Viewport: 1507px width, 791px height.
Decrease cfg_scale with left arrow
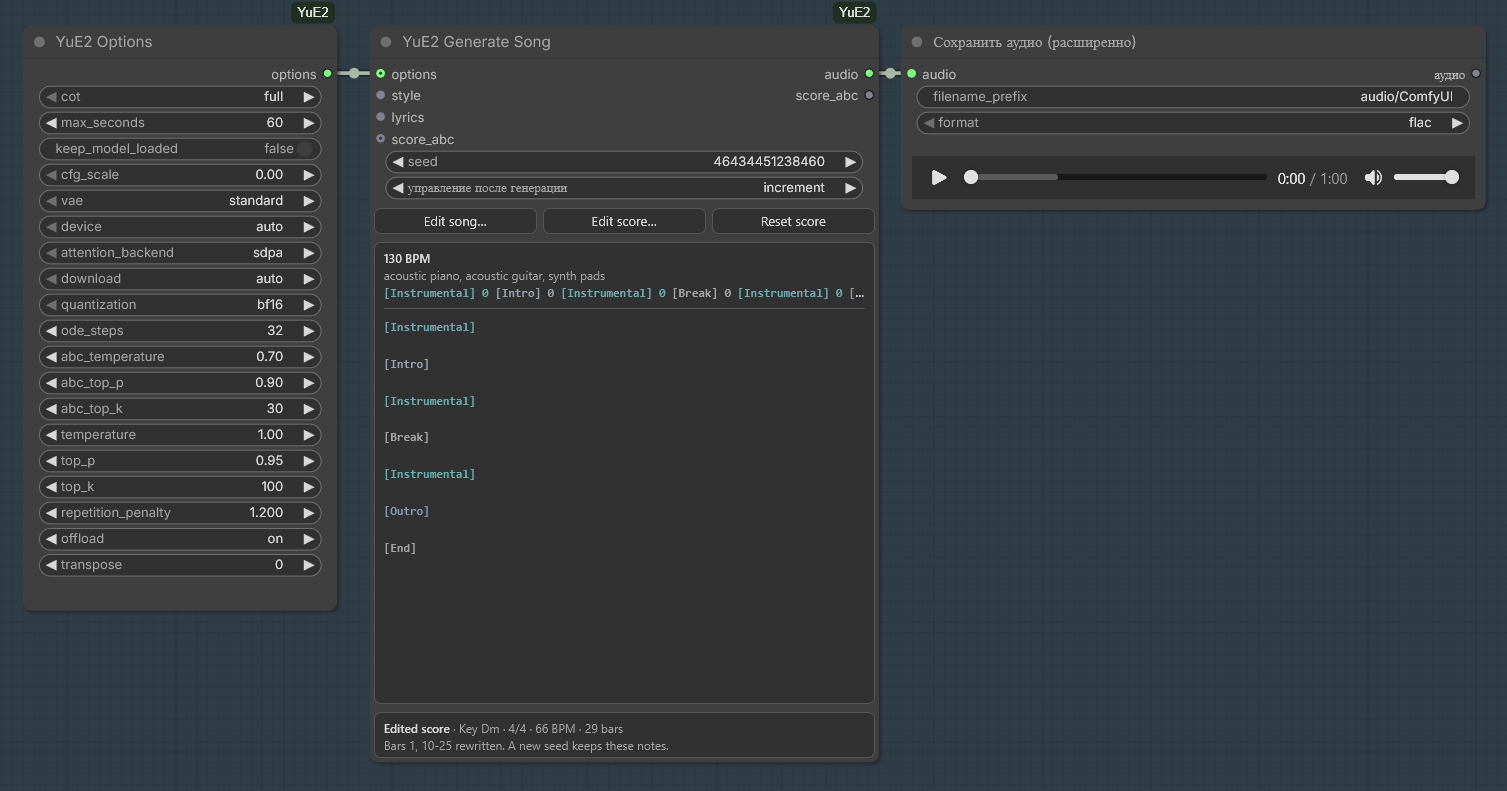[50, 175]
